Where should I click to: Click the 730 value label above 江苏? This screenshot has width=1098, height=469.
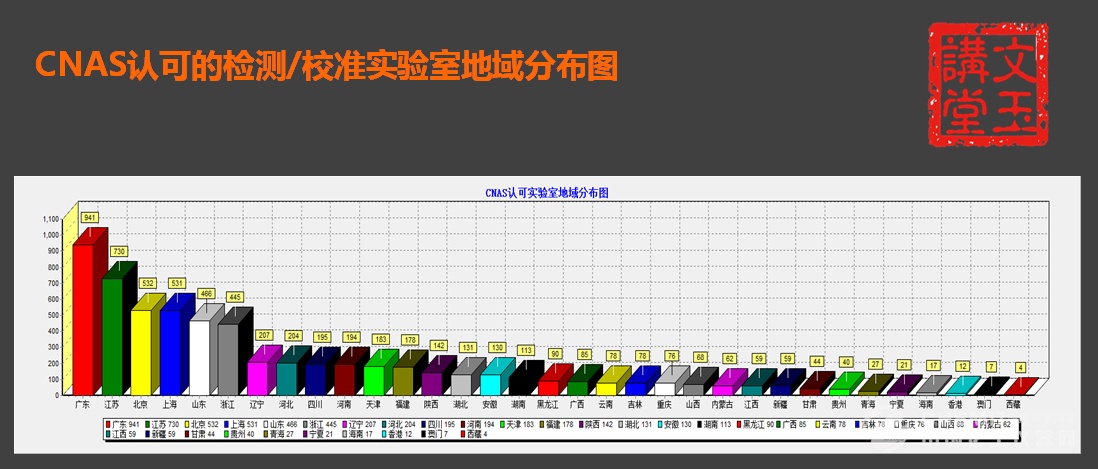[118, 251]
